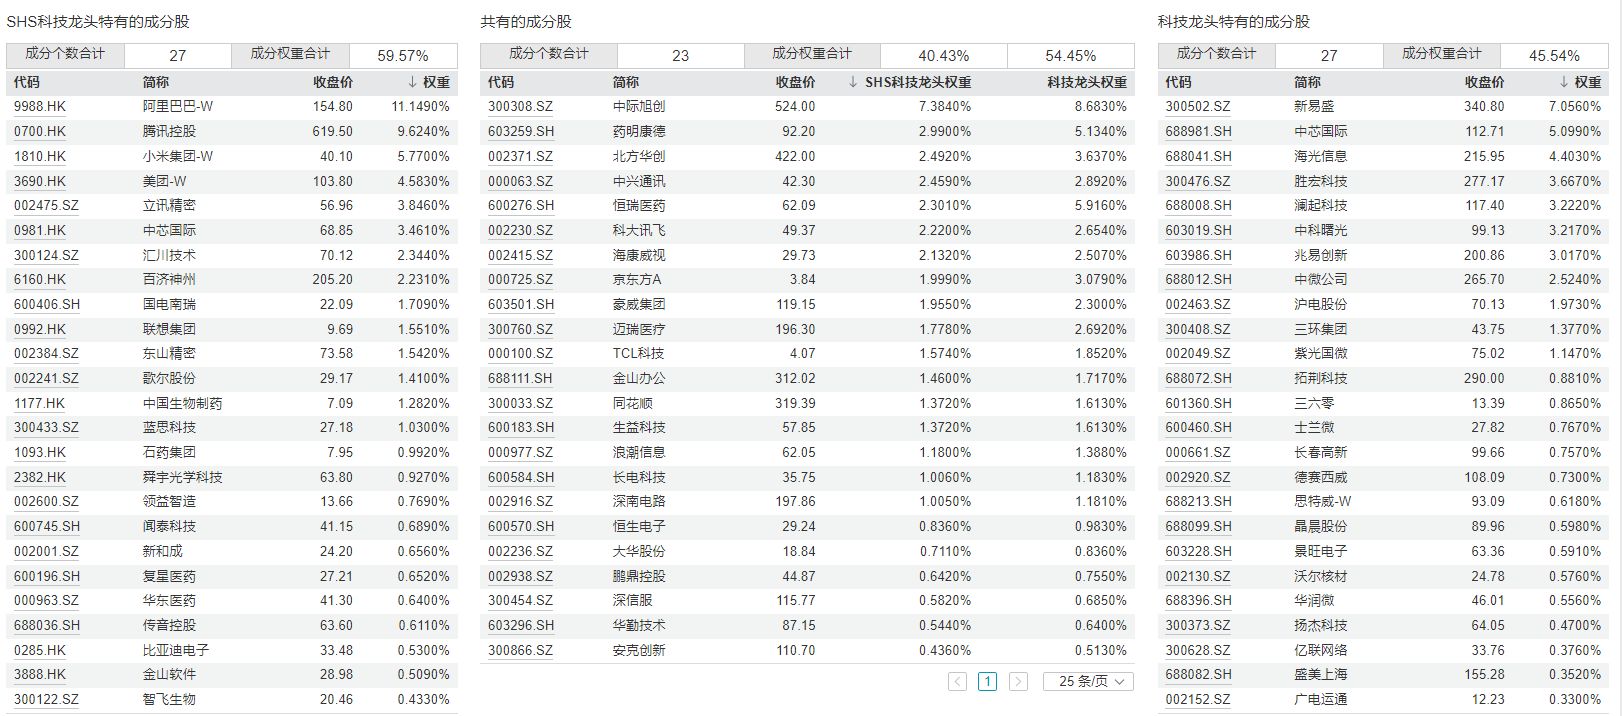The width and height of the screenshot is (1622, 716).
Task: Sort by 权重 in 科技龙头特有 table
Action: (1580, 82)
